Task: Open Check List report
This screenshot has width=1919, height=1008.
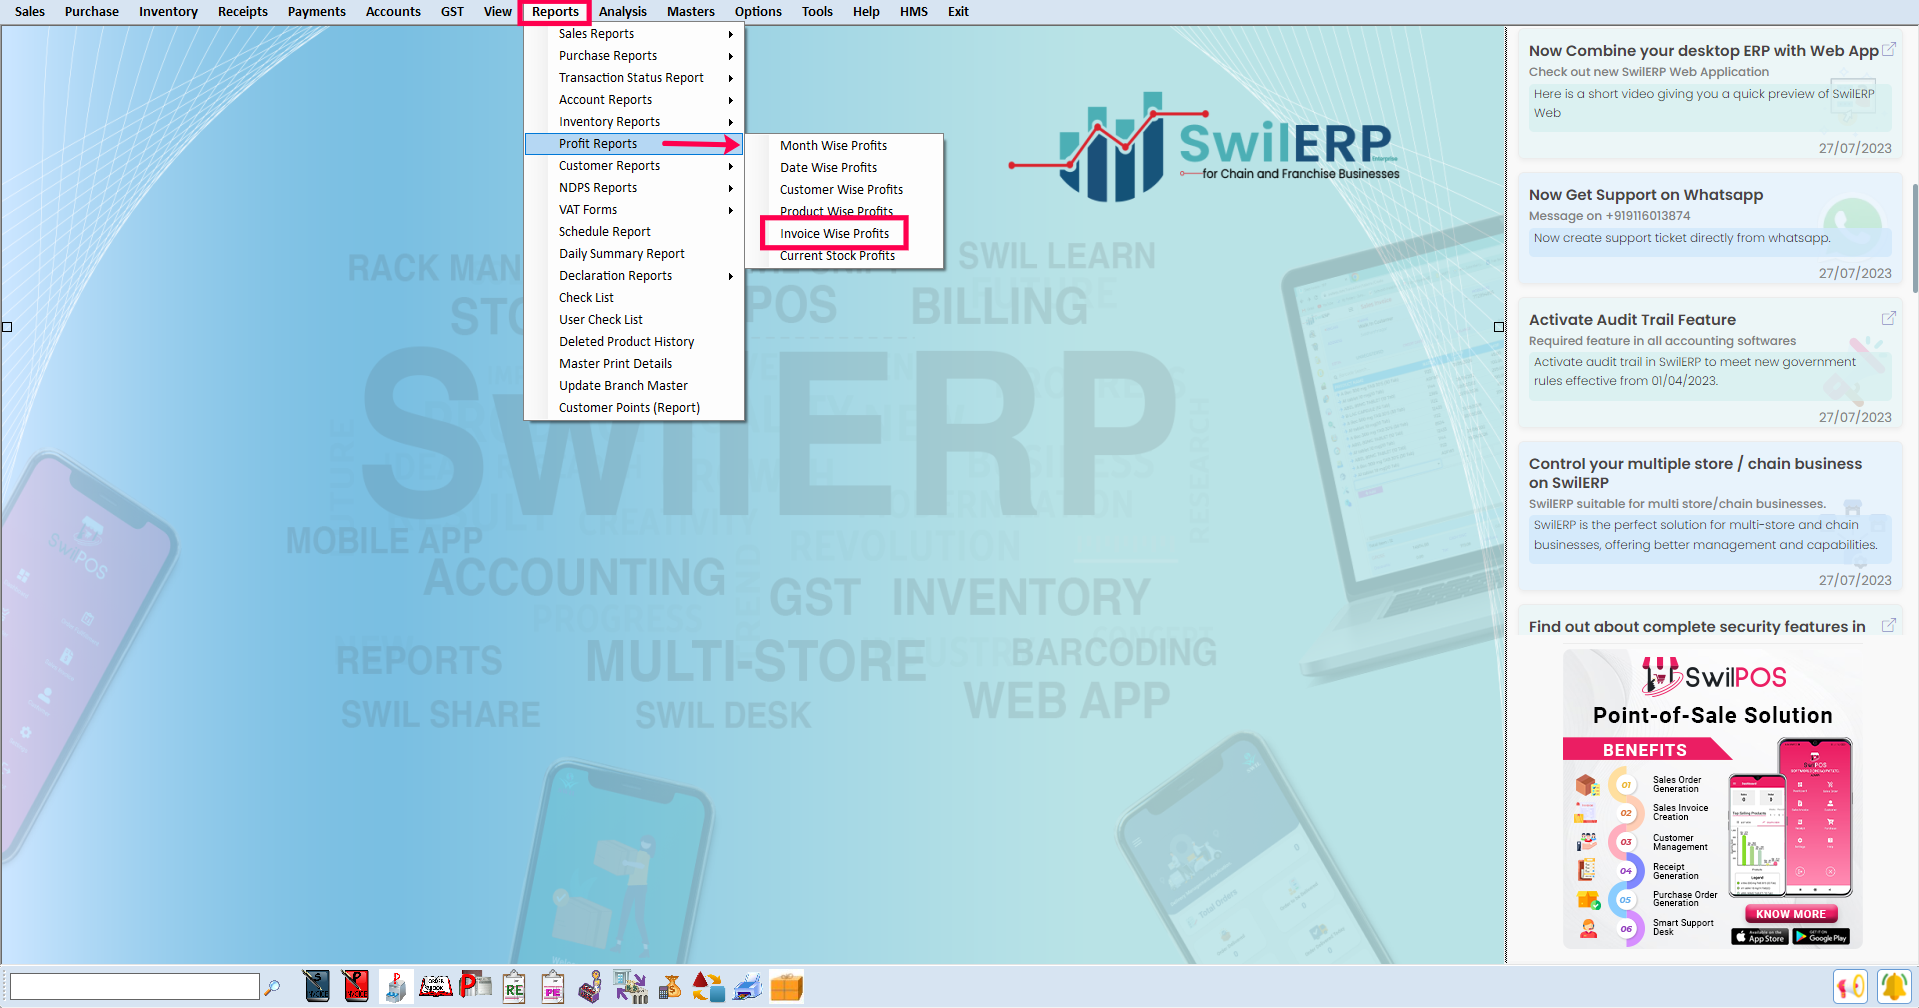Action: tap(634, 298)
